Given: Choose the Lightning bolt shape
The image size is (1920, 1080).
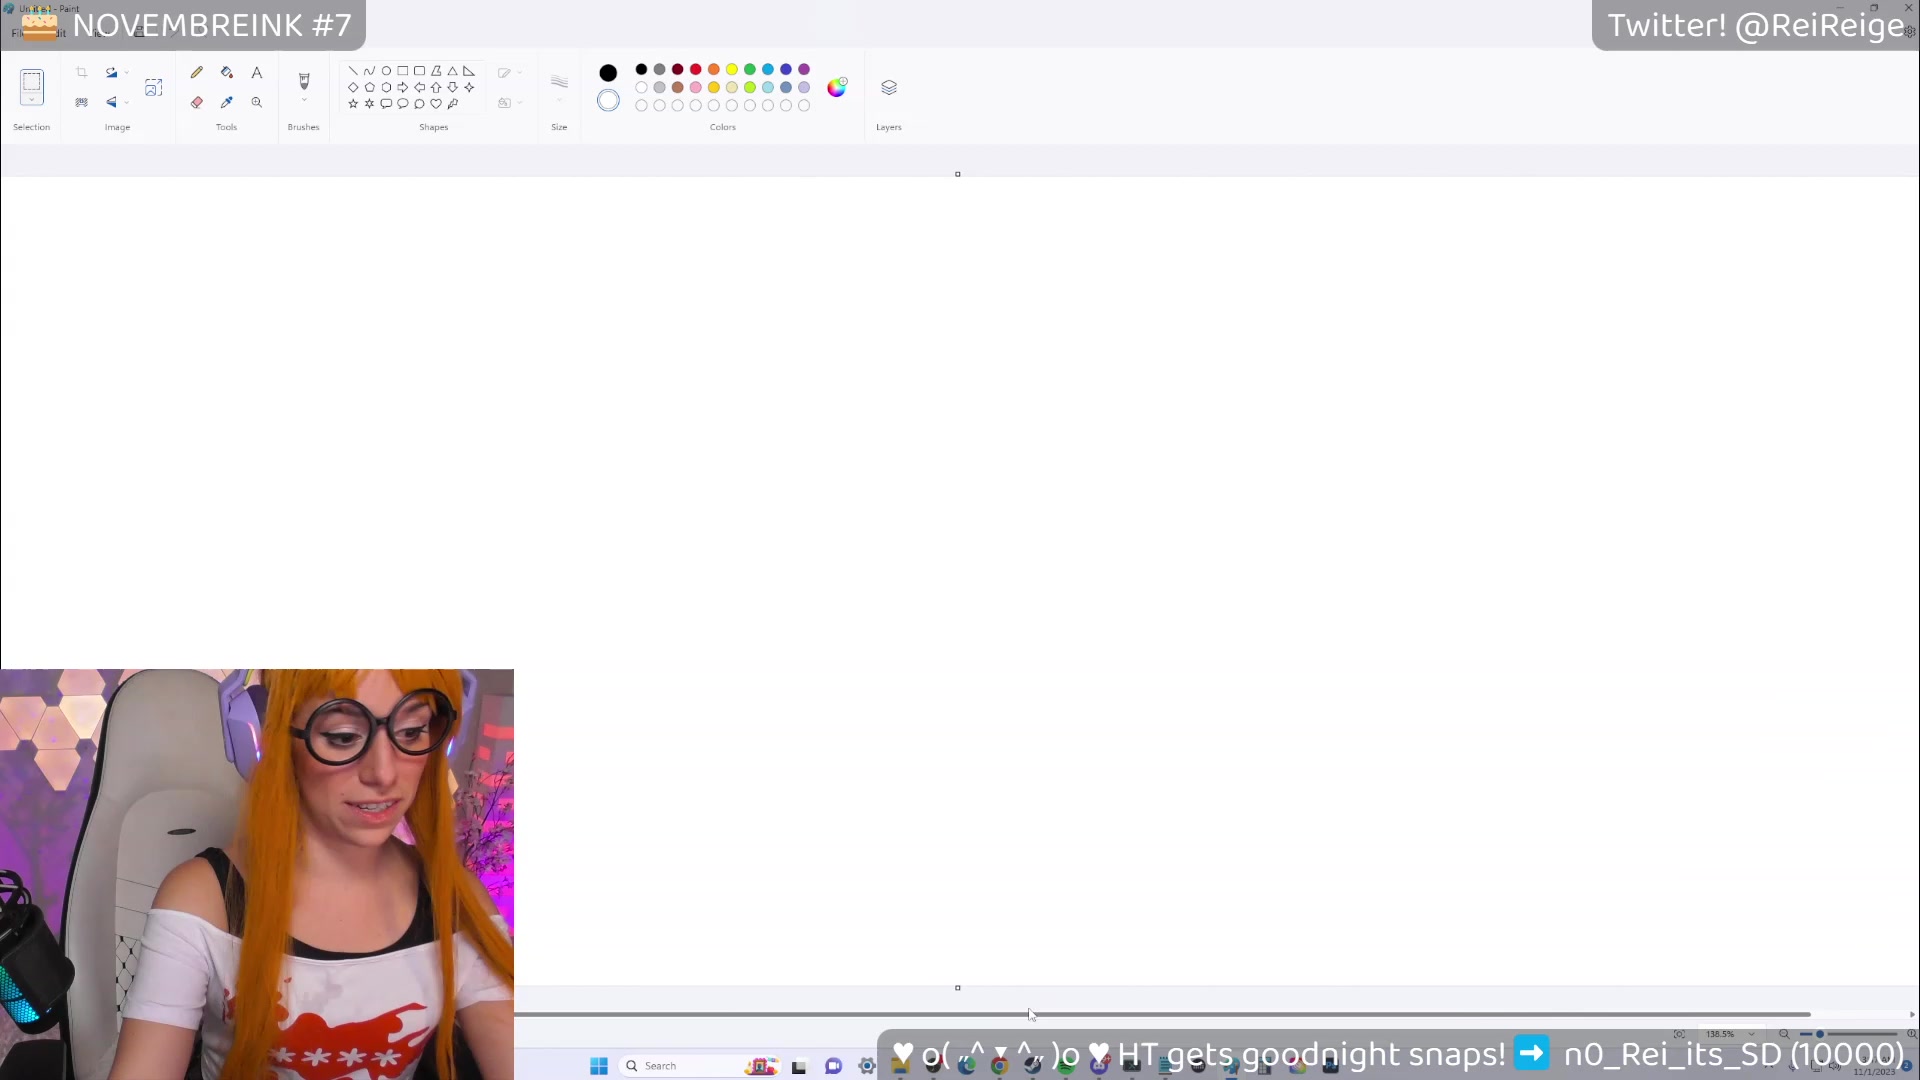Looking at the screenshot, I should 453,104.
